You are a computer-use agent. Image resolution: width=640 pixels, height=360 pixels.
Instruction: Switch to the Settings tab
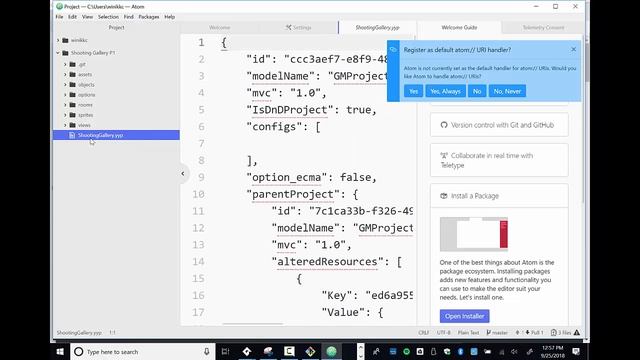tap(298, 27)
